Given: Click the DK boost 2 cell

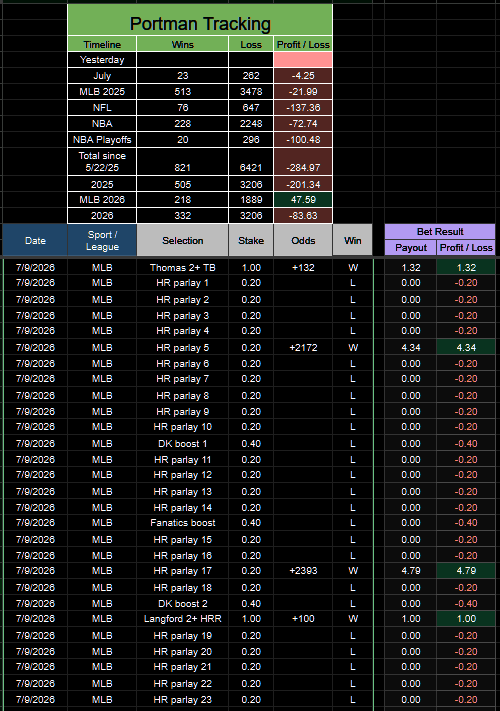Looking at the screenshot, I should (182, 604).
